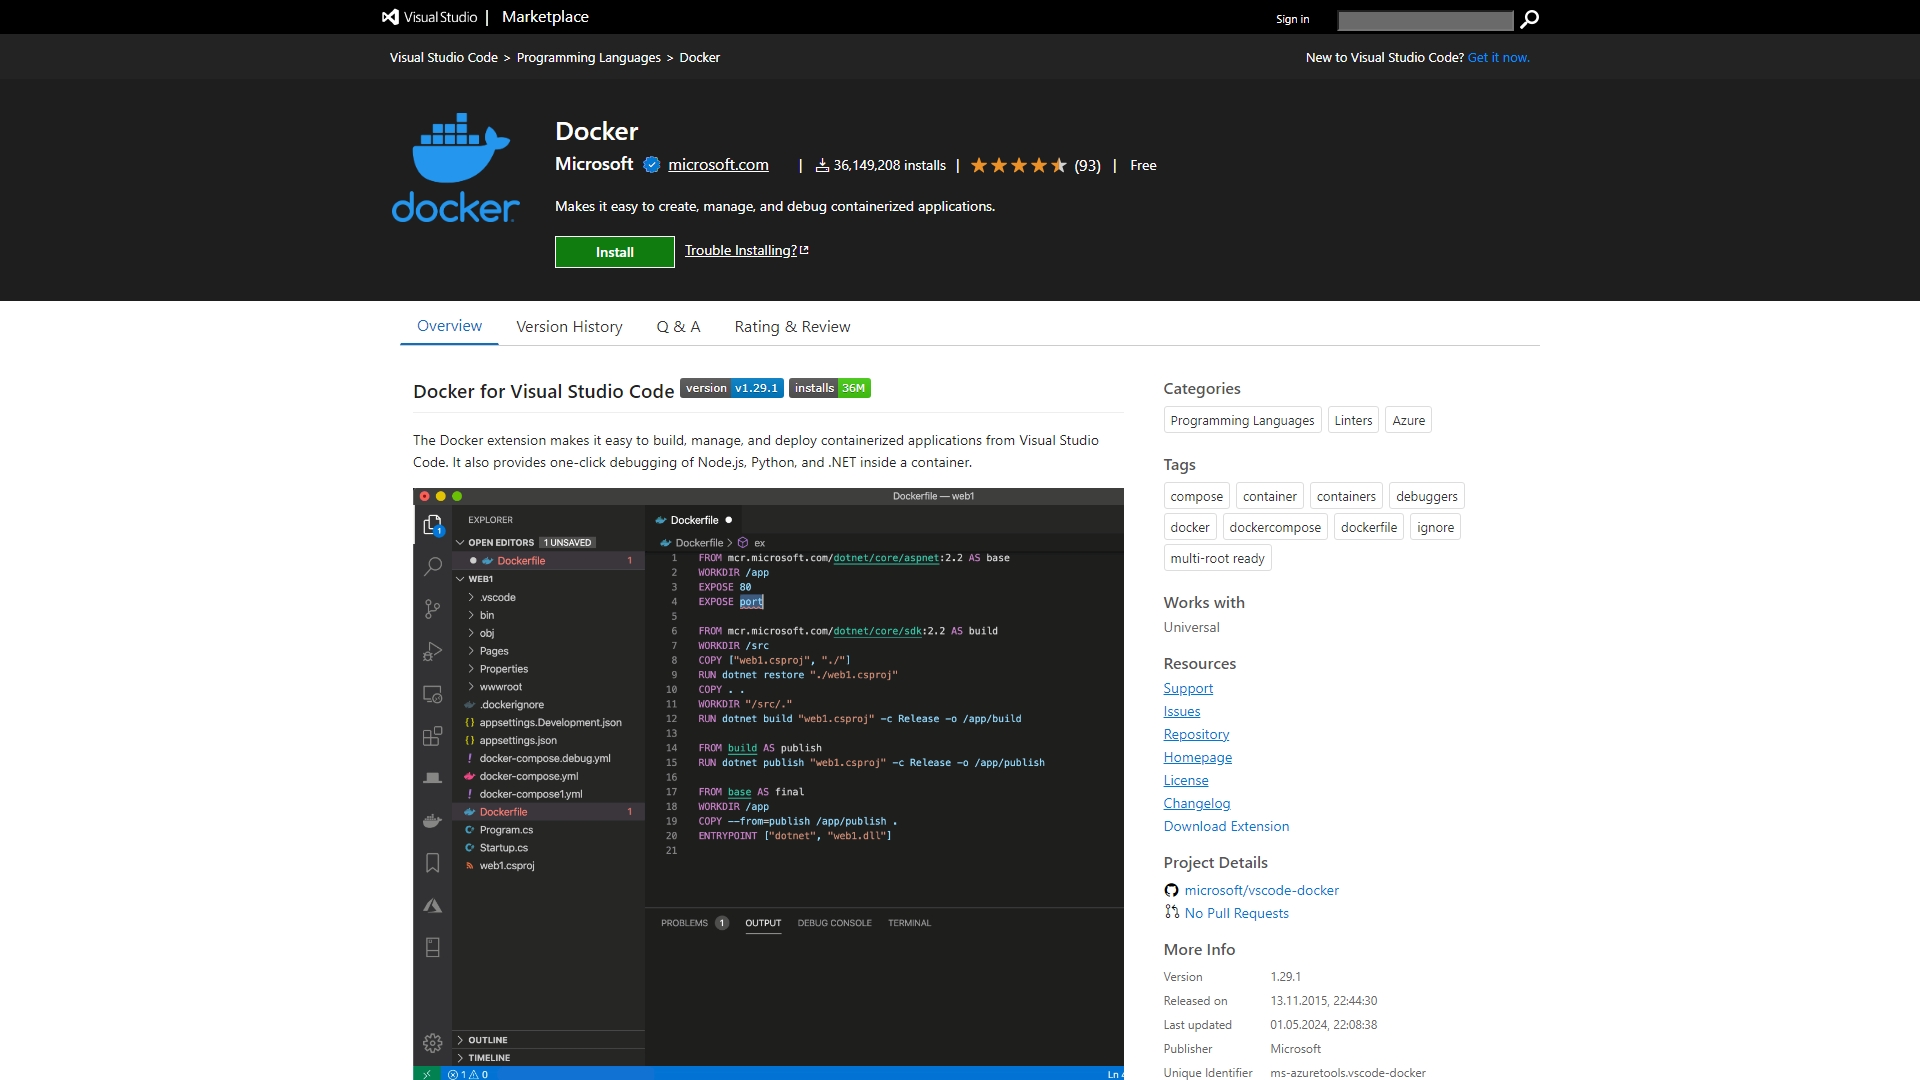This screenshot has height=1080, width=1920.
Task: Click the Visual Studio logo icon
Action: click(390, 17)
